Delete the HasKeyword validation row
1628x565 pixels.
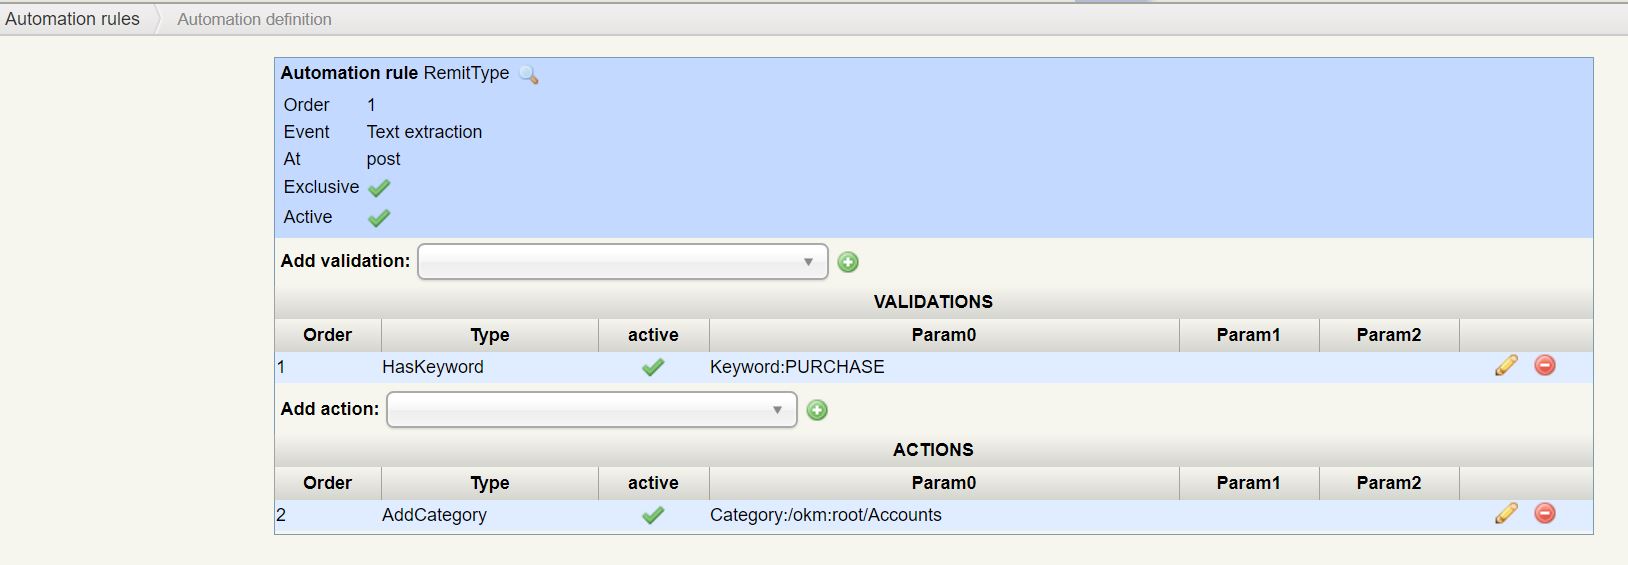tap(1545, 366)
